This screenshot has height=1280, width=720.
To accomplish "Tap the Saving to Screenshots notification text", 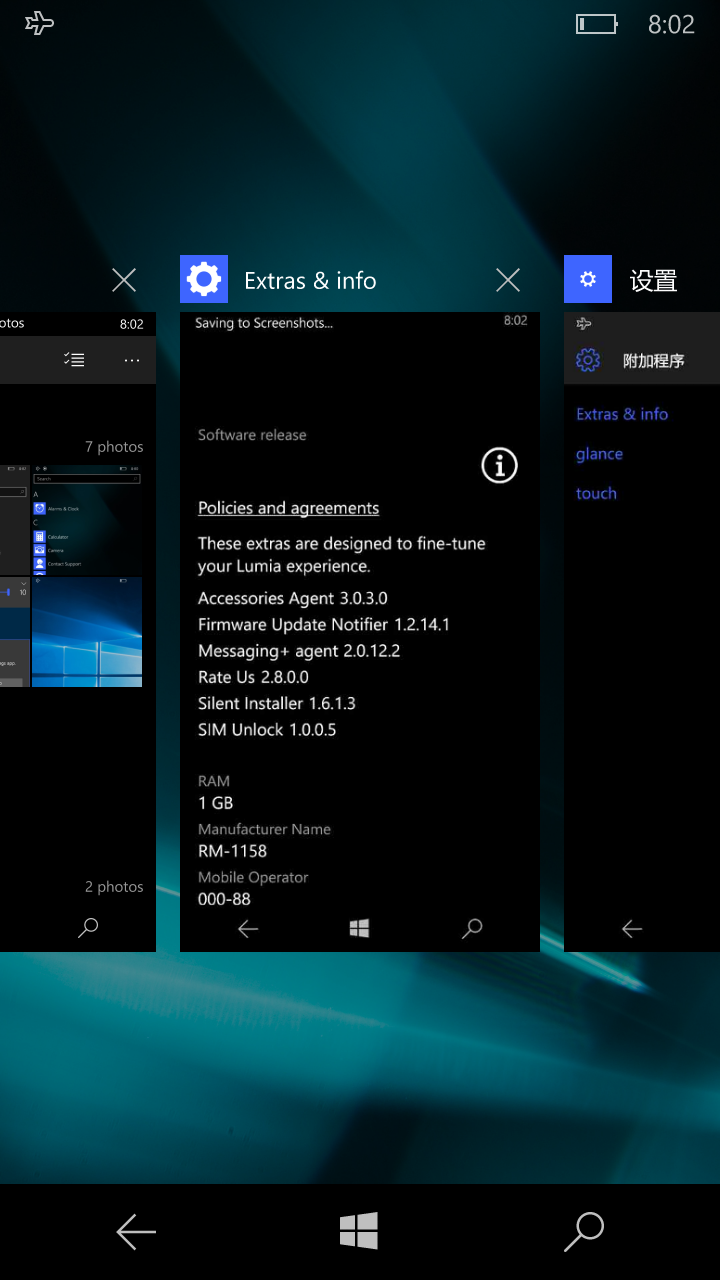I will coord(264,323).
